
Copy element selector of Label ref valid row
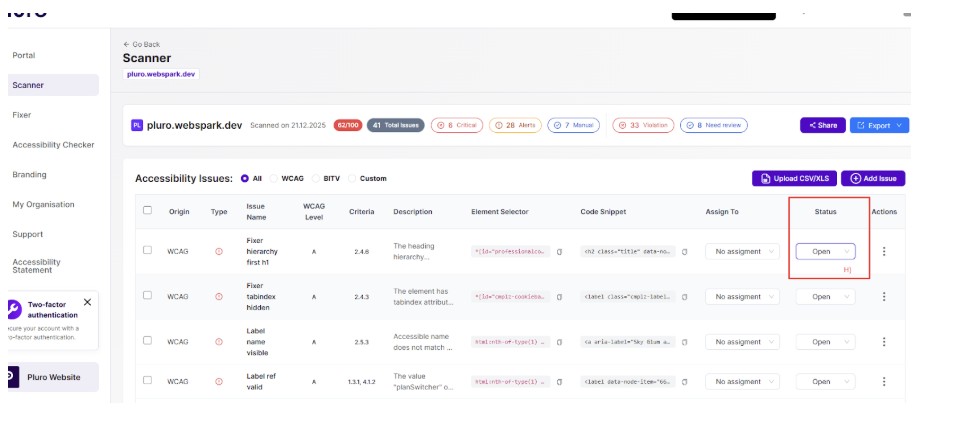coord(560,382)
